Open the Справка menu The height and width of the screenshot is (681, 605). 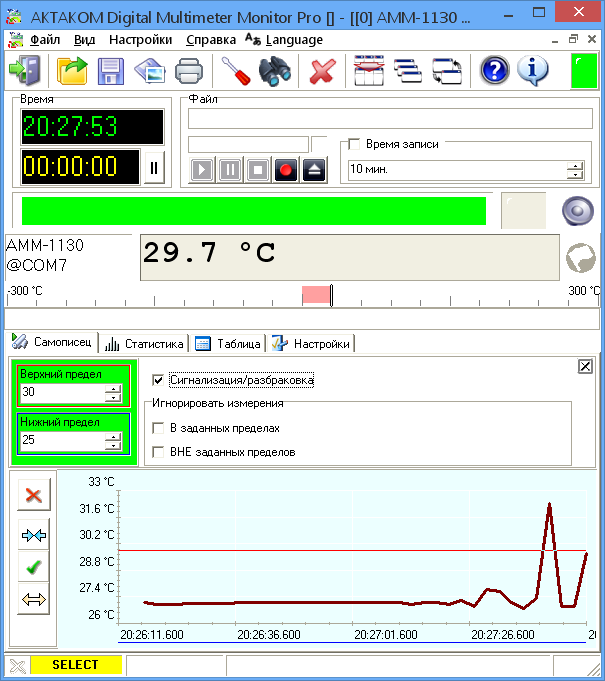point(211,40)
